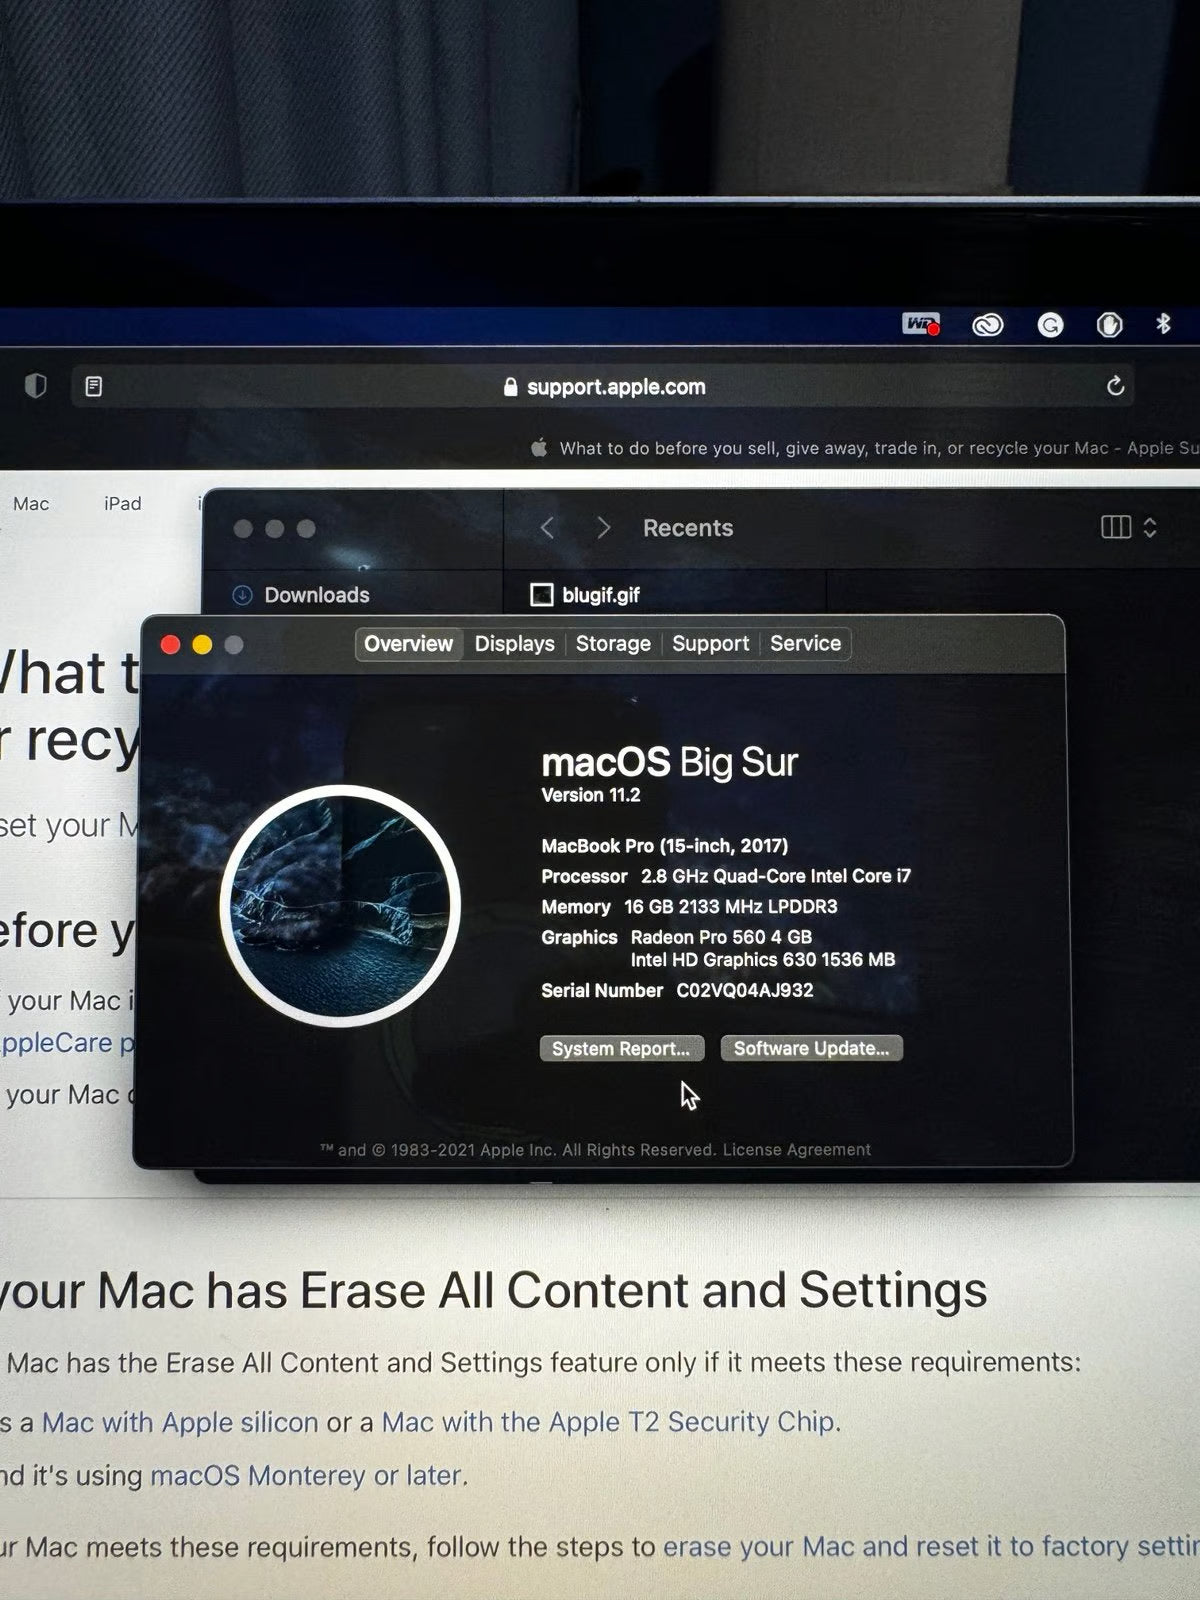Screen dimensions: 1200x1600
Task: Go forward in the Finder window
Action: tap(603, 528)
